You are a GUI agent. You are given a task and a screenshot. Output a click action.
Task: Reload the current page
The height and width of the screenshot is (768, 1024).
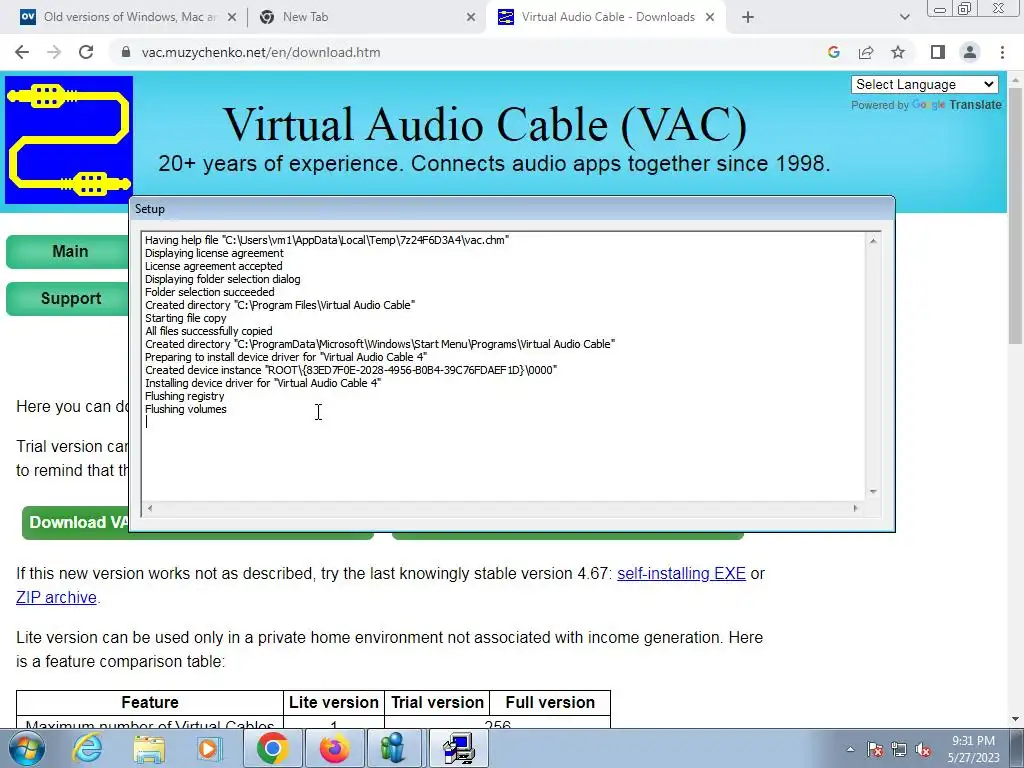pyautogui.click(x=86, y=52)
